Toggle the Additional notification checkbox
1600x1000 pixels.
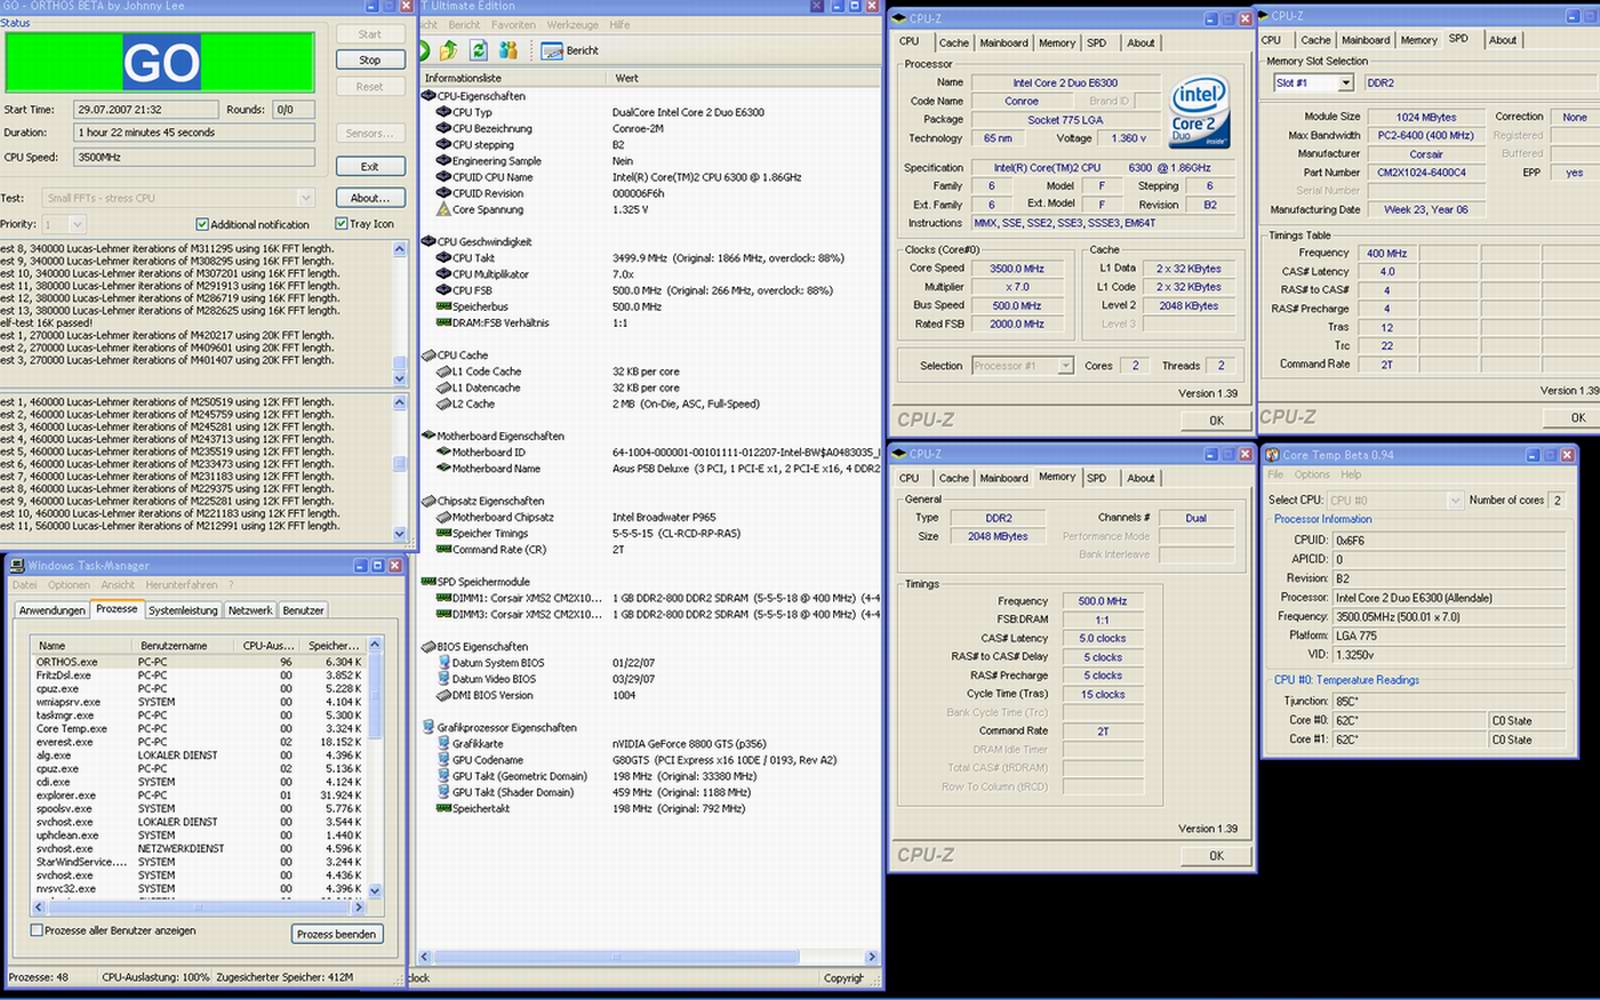202,225
